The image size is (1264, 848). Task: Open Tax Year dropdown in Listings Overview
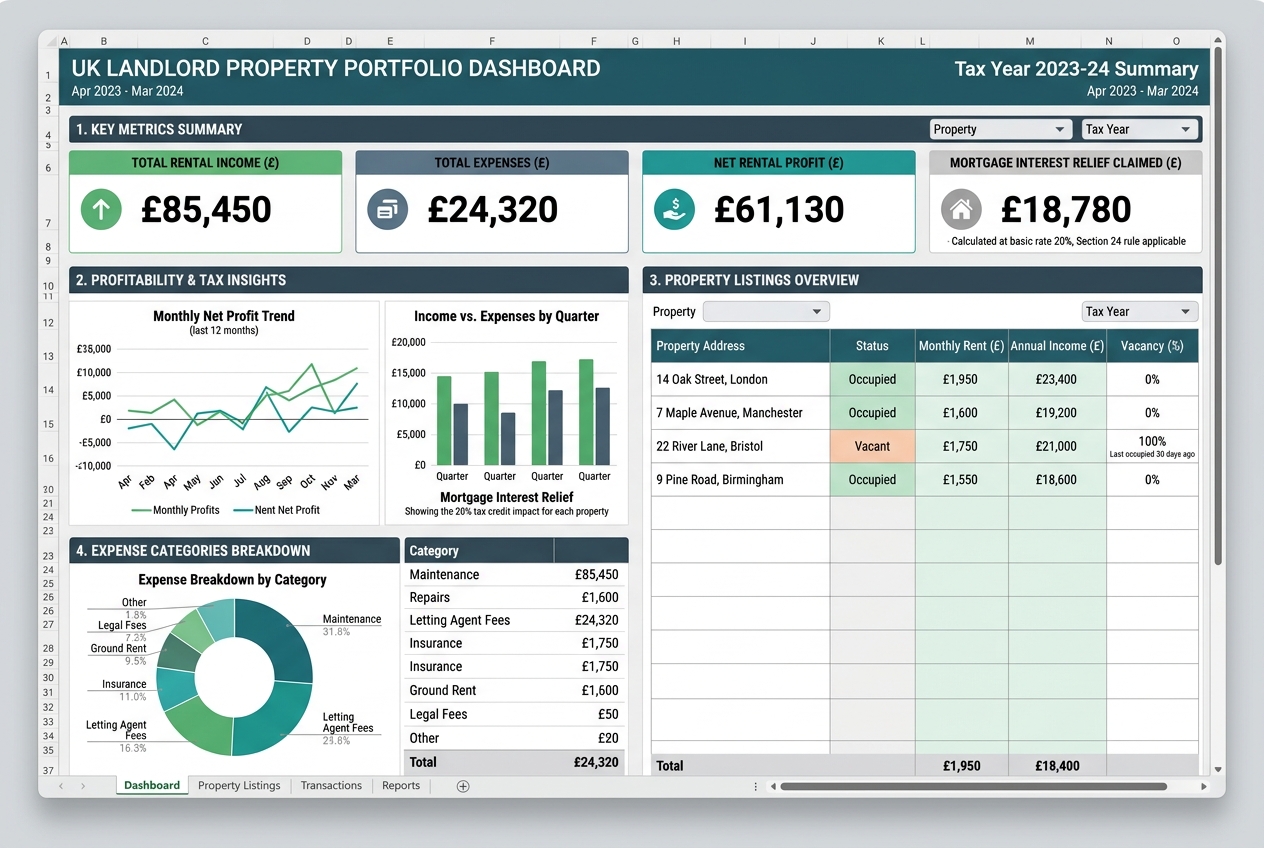pos(1139,311)
